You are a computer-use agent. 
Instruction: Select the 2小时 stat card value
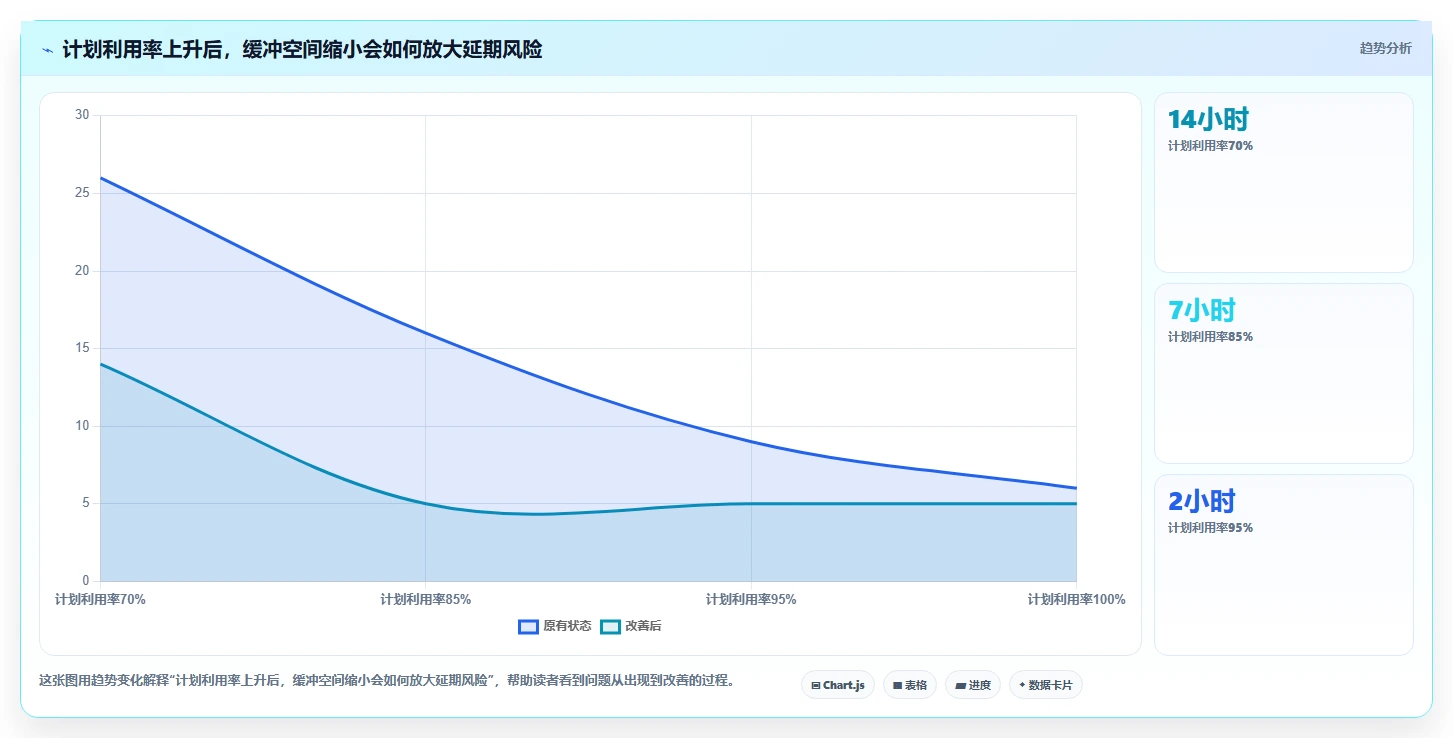(x=1201, y=501)
